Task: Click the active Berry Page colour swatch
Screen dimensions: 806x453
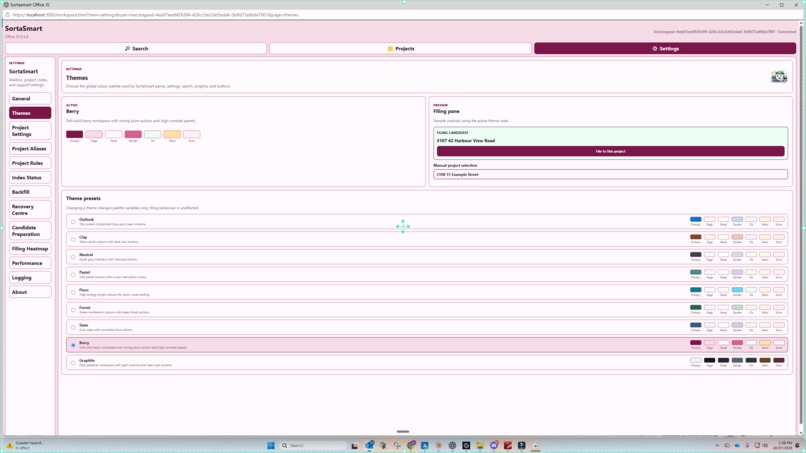Action: point(94,134)
